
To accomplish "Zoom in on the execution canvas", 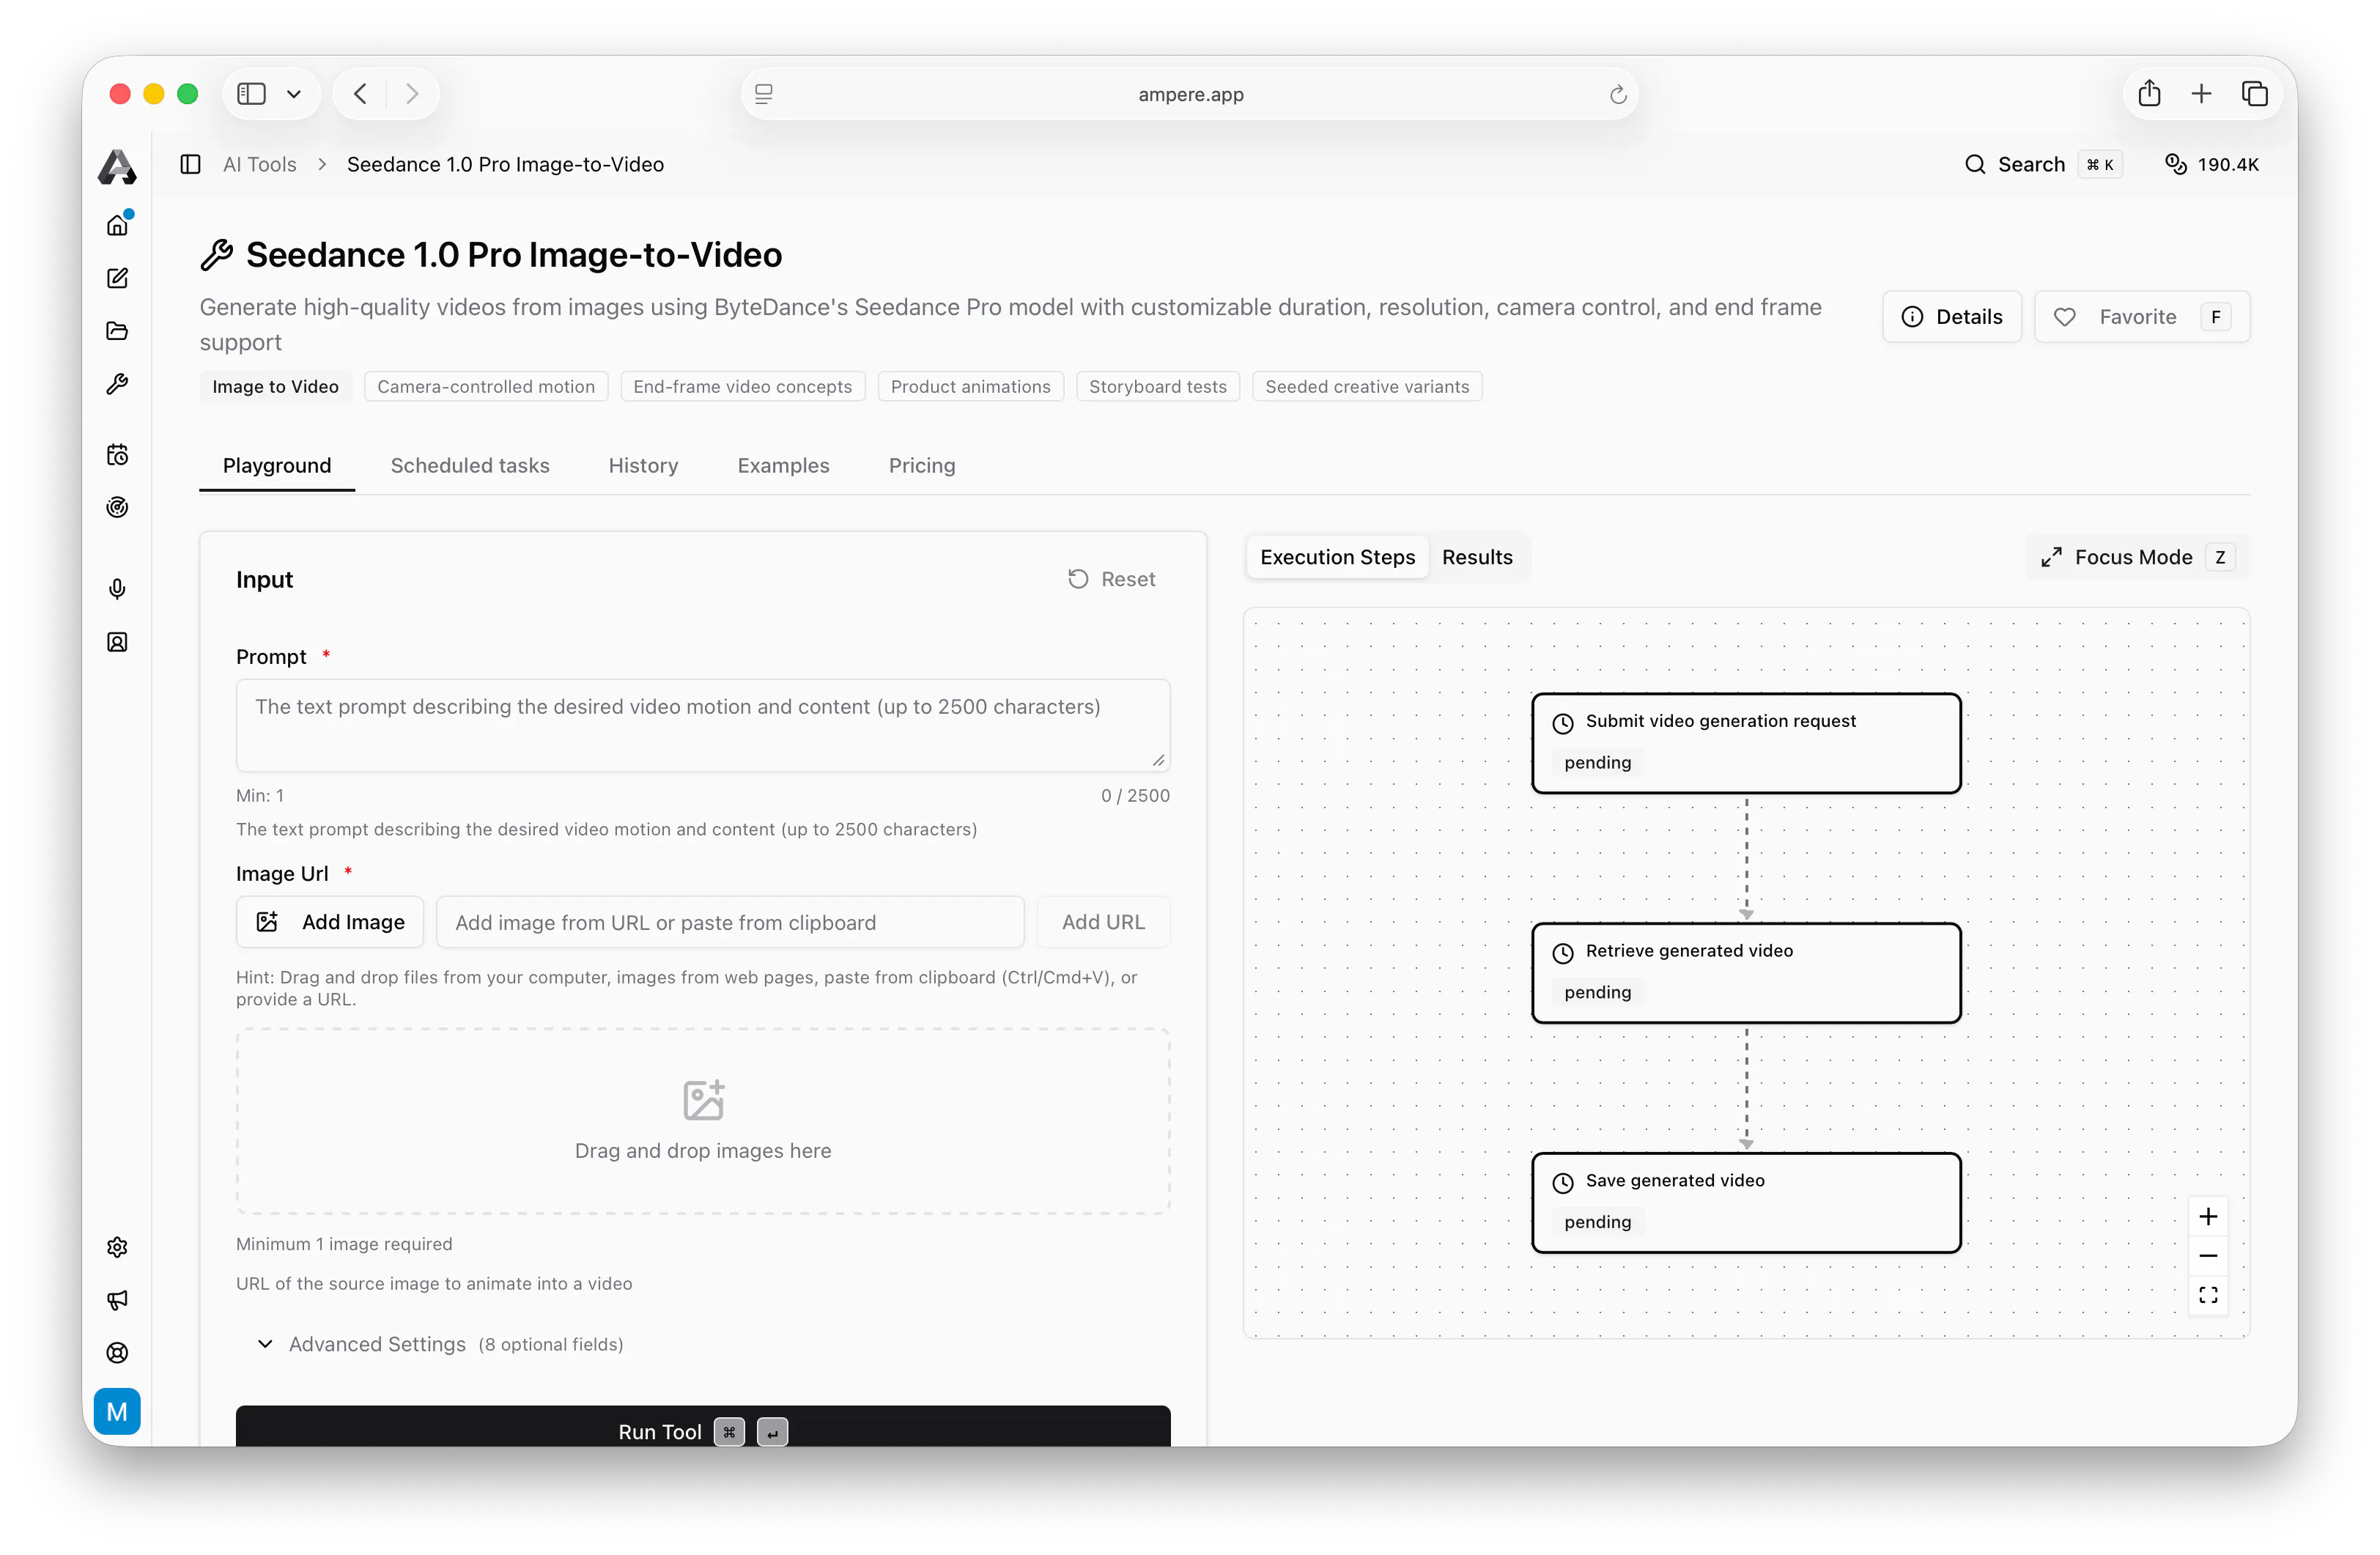I will click(x=2208, y=1217).
